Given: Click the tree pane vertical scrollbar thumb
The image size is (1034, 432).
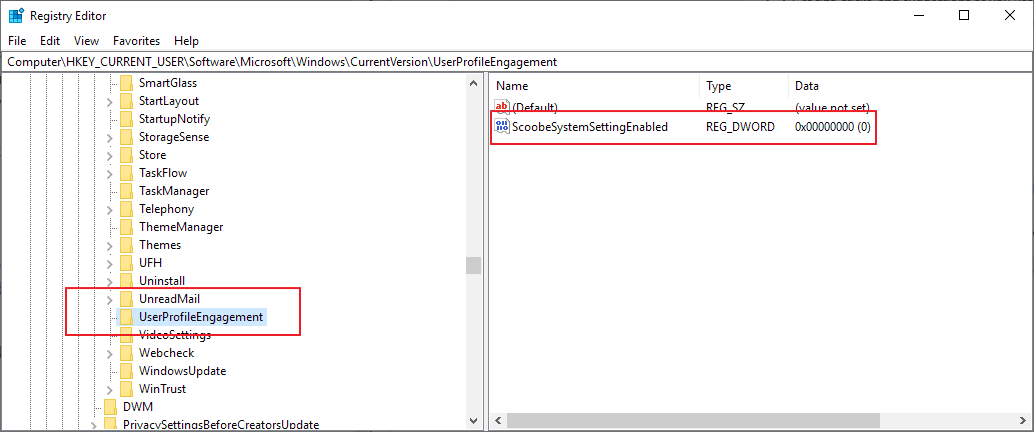Looking at the screenshot, I should click(473, 265).
